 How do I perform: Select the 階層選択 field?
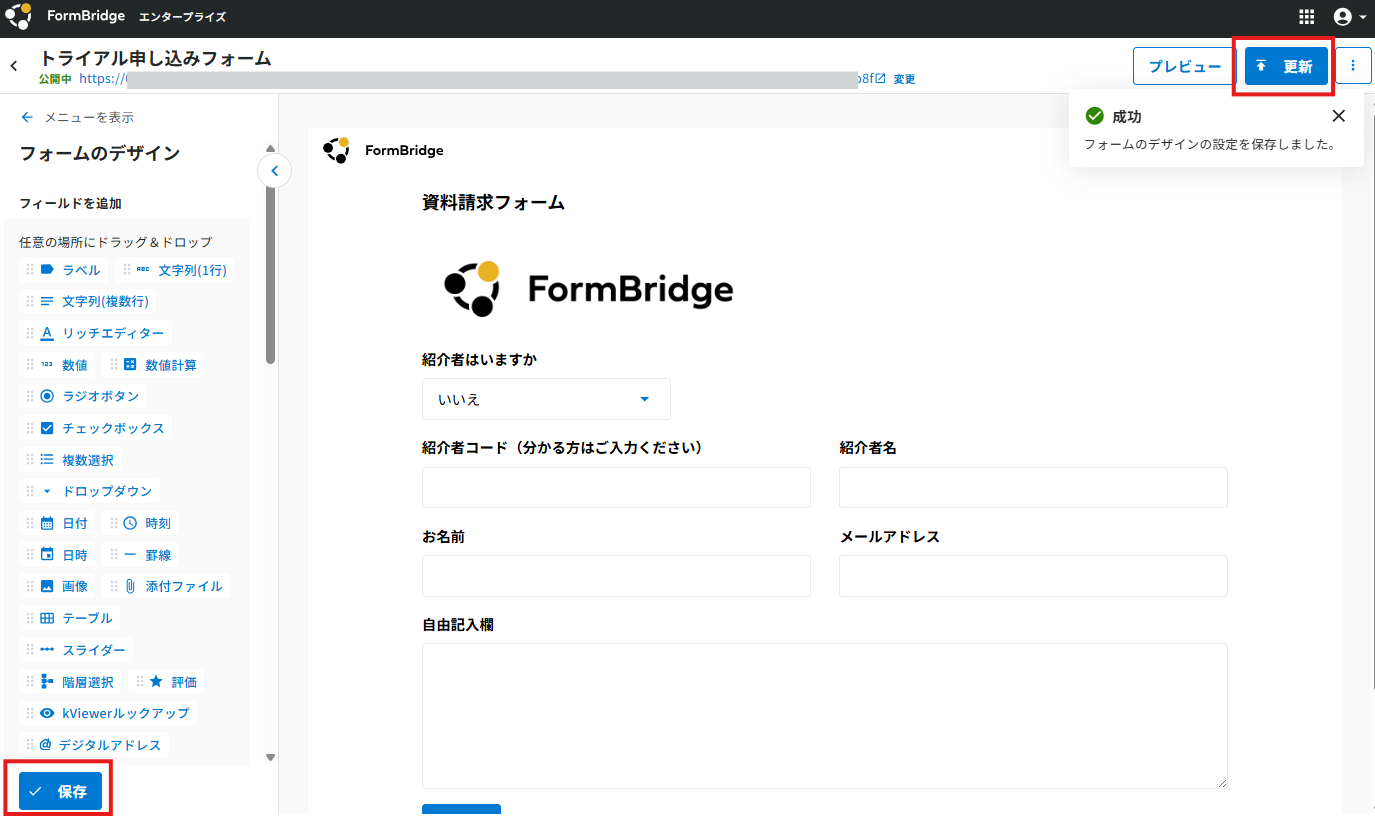(71, 682)
